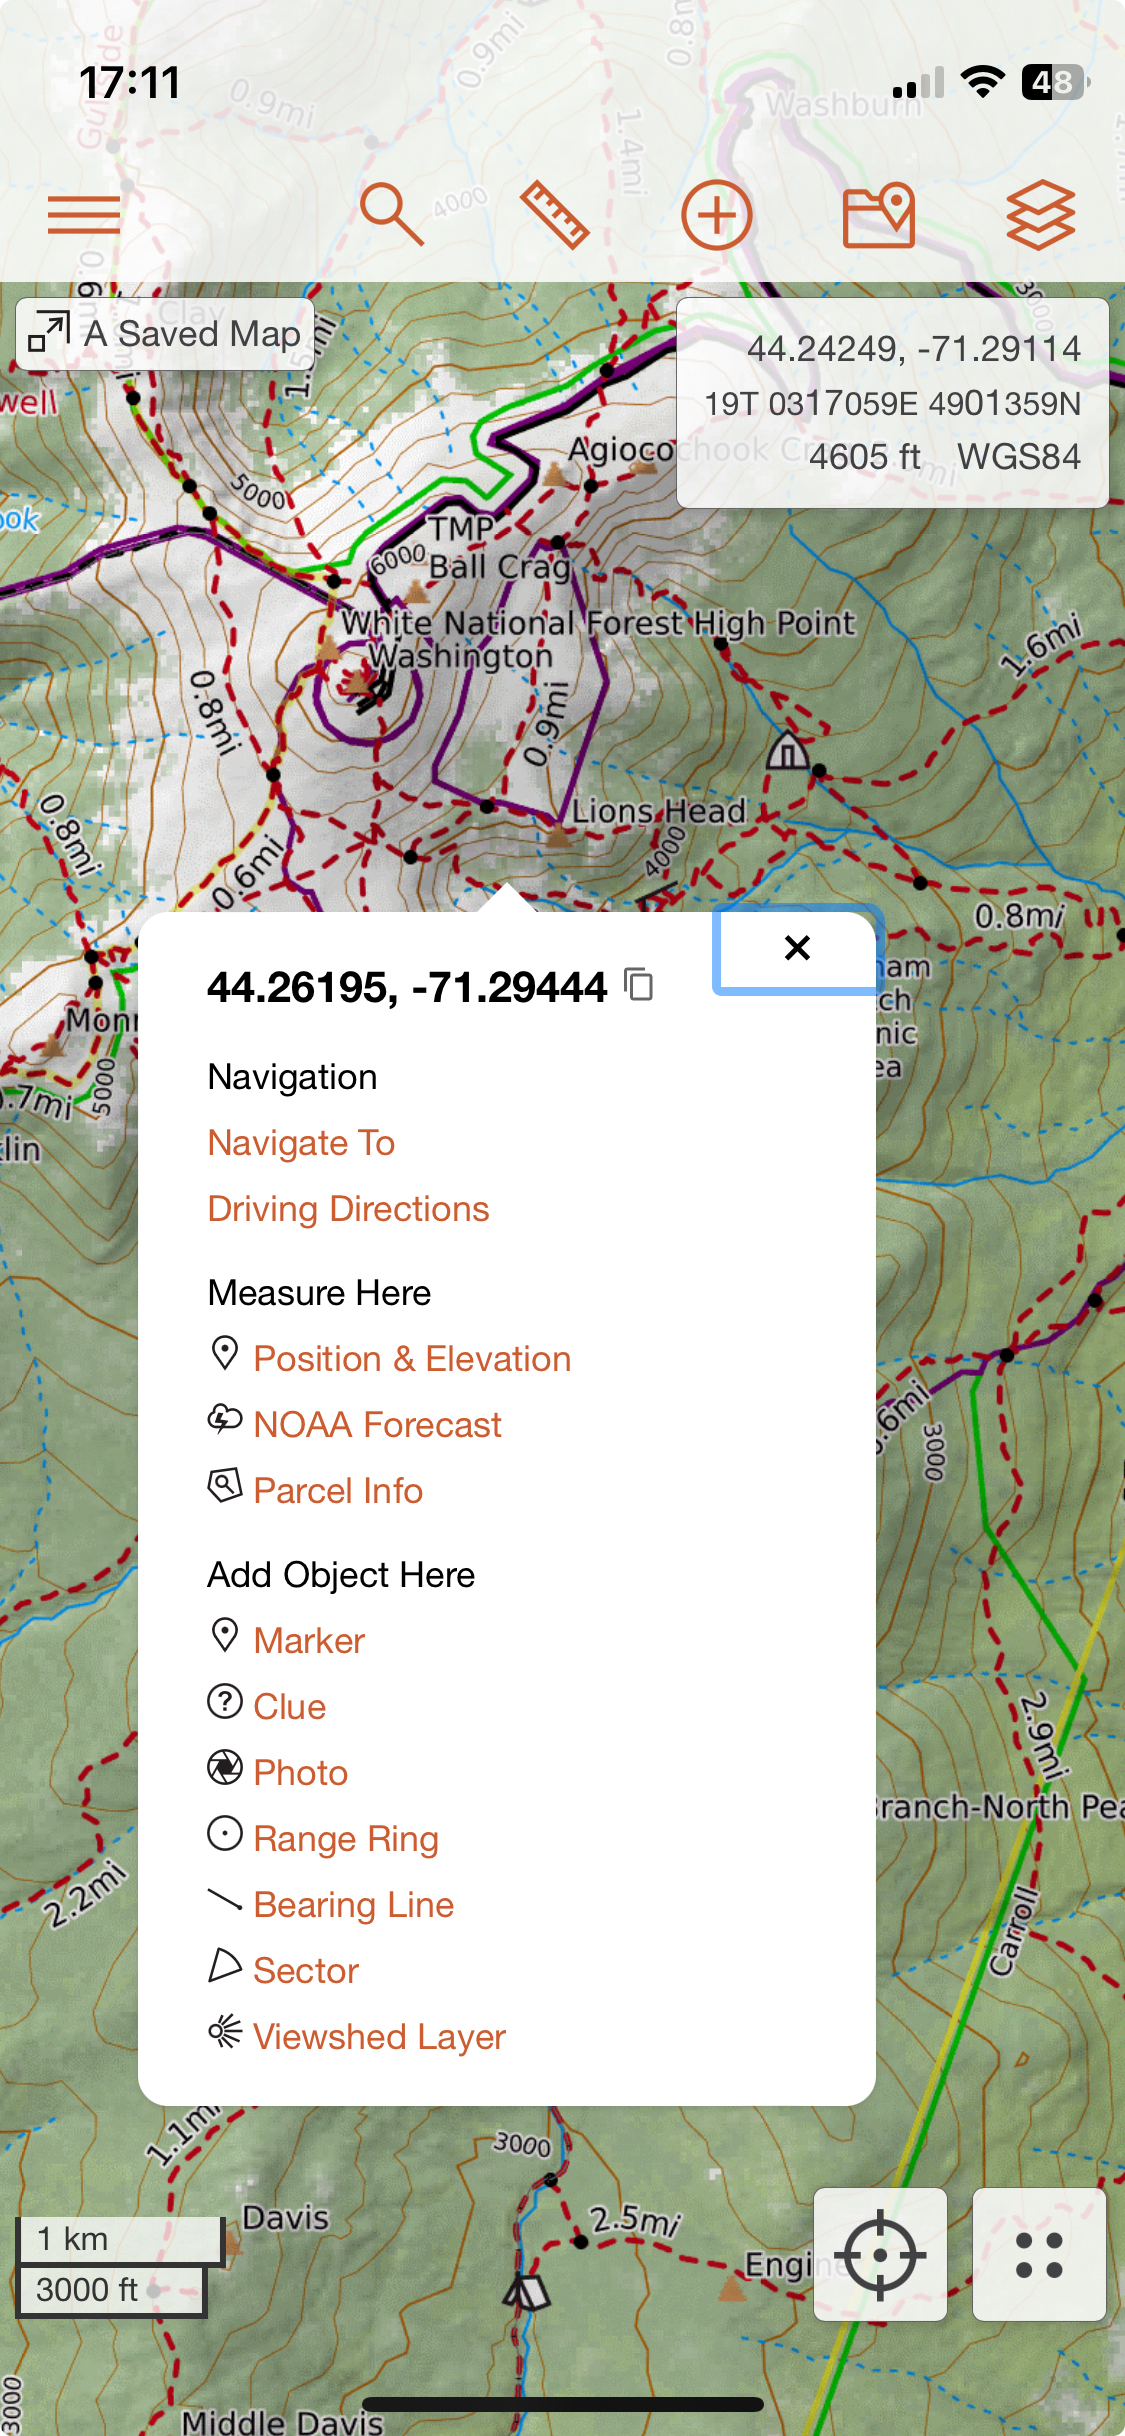
Task: View Parcel Info here
Action: point(337,1491)
